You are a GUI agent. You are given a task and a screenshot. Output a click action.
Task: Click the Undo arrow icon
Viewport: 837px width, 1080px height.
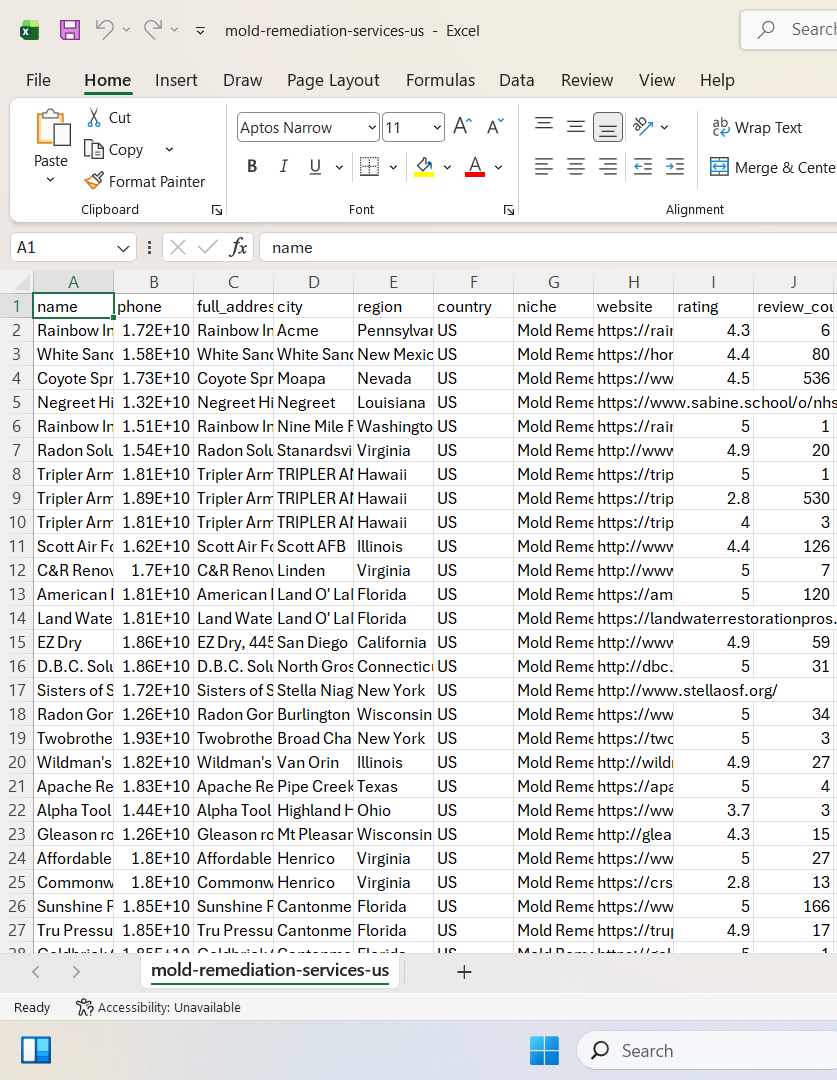105,30
